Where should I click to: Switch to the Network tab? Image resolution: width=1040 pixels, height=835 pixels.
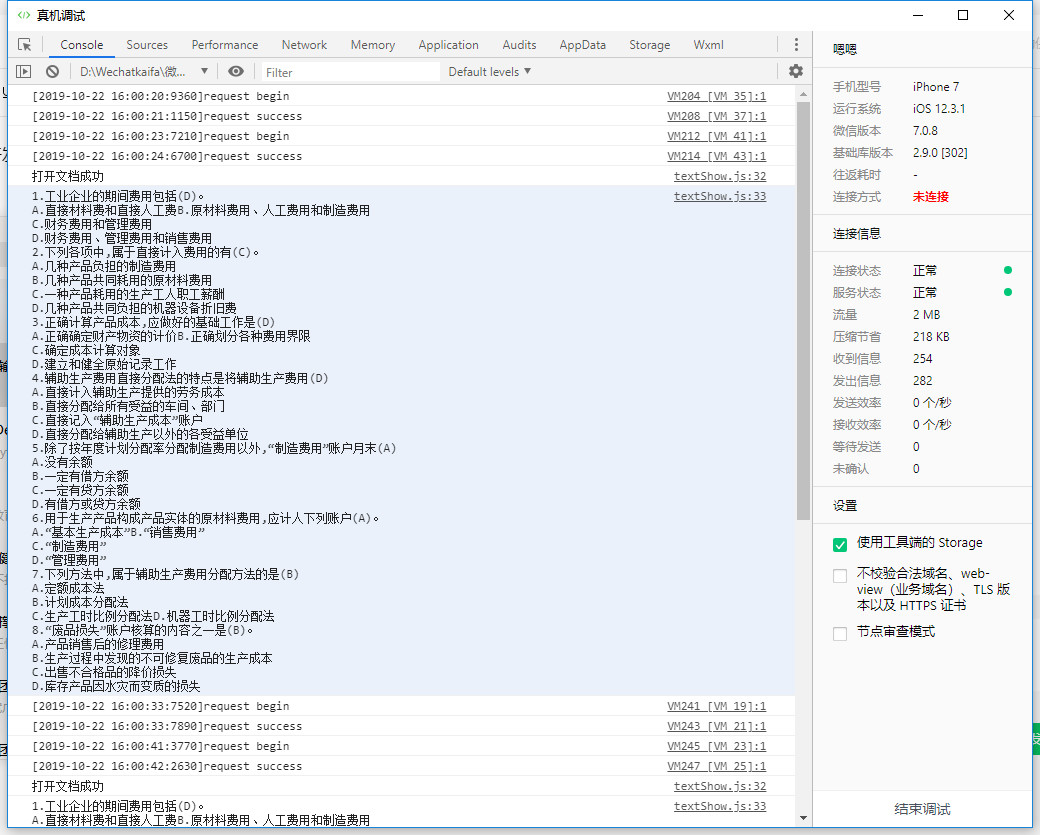(304, 45)
